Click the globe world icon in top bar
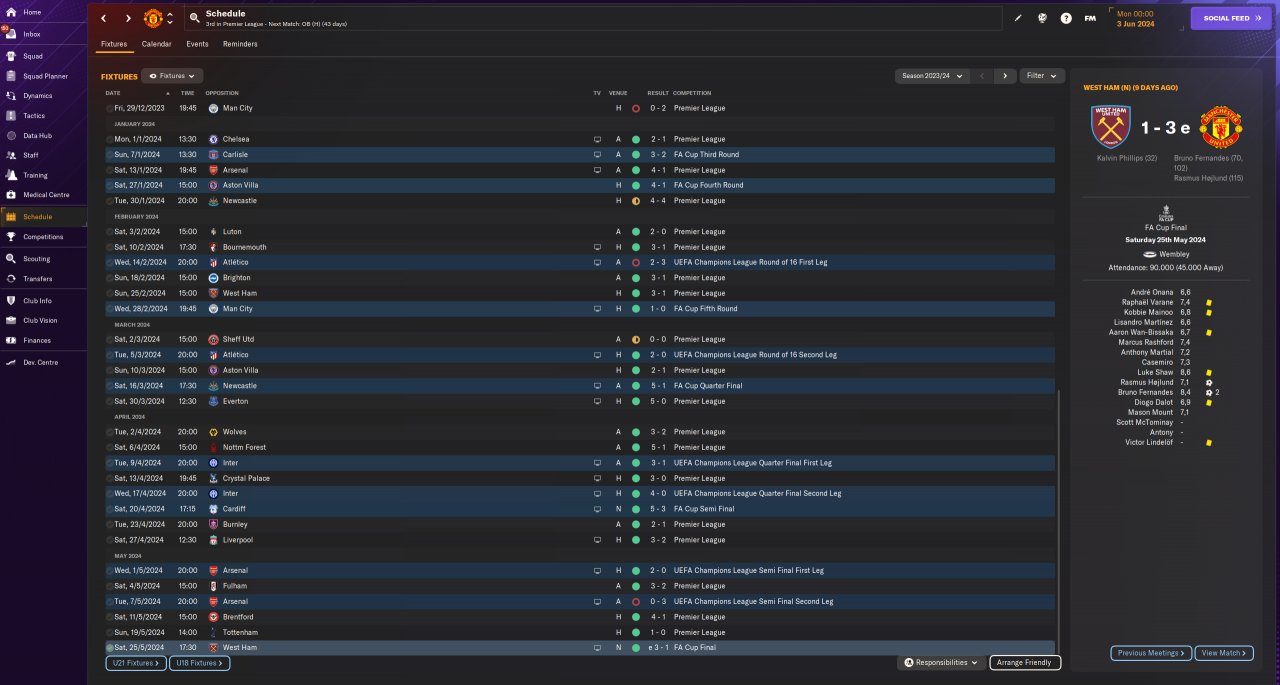 pyautogui.click(x=1042, y=18)
